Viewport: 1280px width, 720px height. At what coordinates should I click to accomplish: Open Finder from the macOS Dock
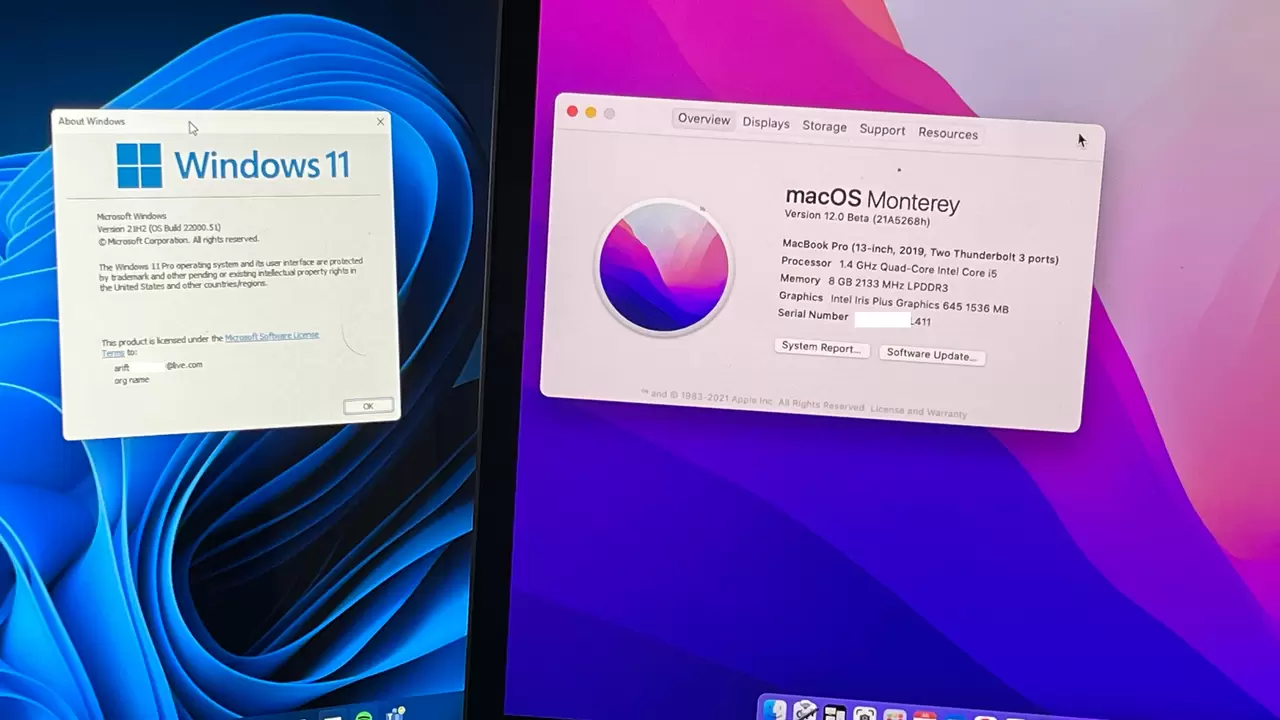pos(775,710)
